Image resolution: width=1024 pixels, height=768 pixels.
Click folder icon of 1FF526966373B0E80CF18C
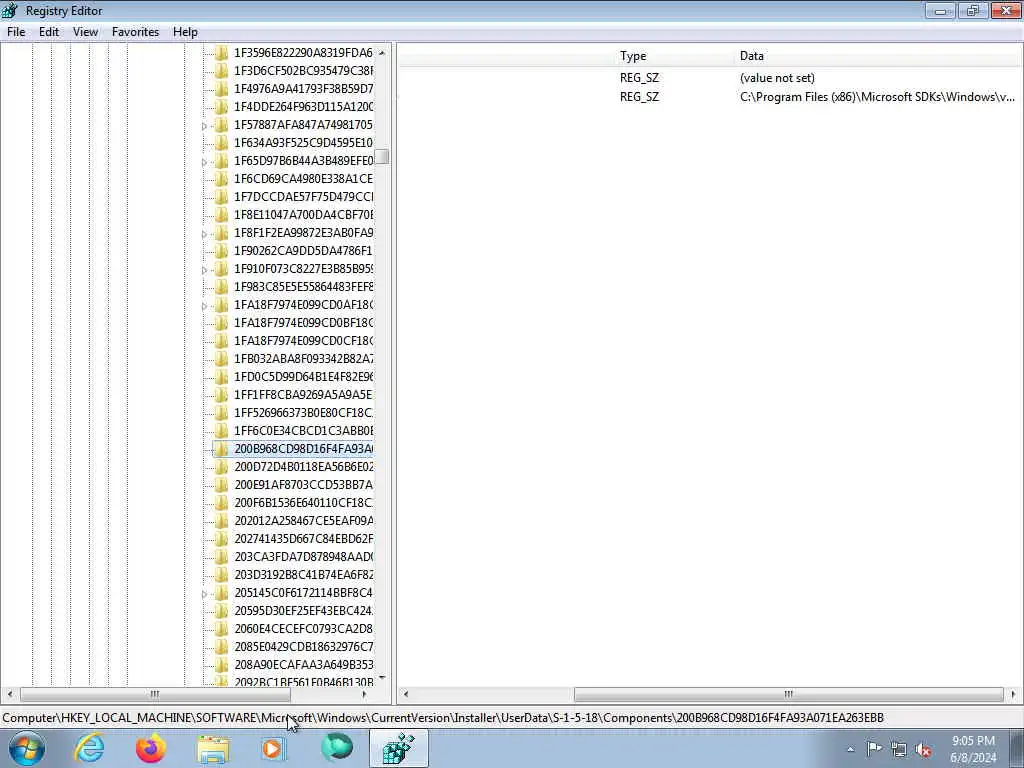(x=221, y=413)
